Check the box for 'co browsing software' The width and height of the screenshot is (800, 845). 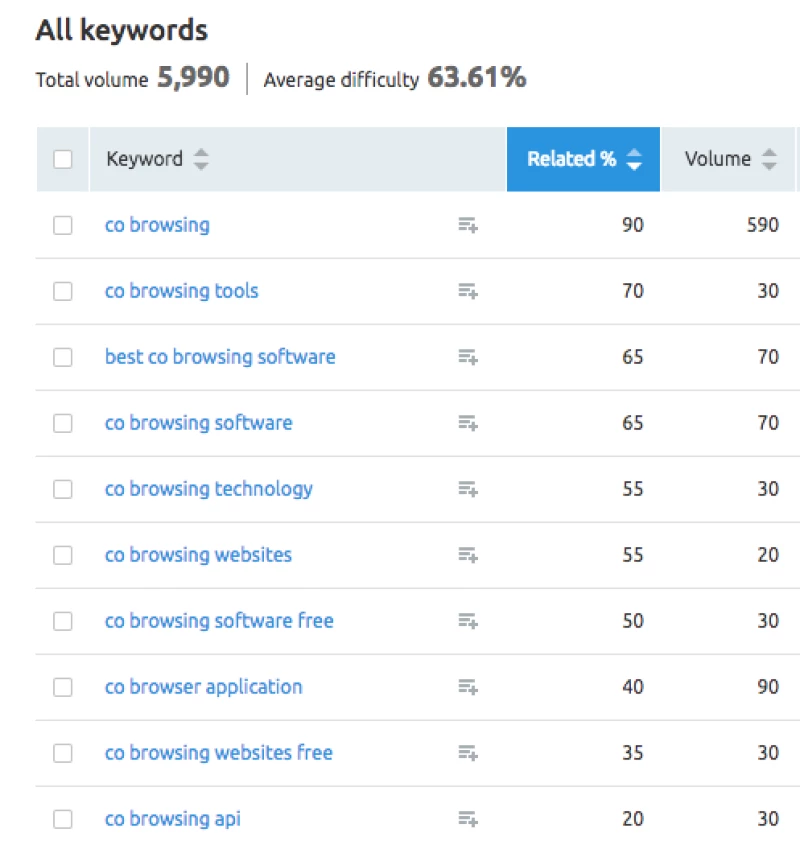coord(63,423)
